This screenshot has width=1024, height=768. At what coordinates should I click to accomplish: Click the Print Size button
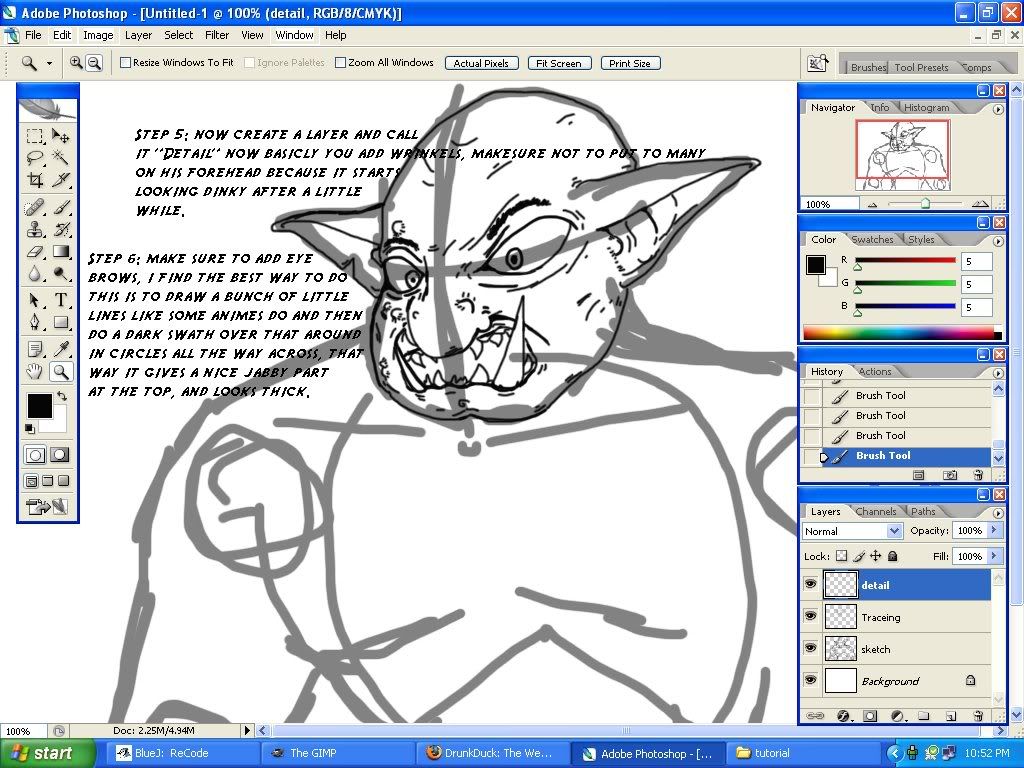click(x=630, y=63)
